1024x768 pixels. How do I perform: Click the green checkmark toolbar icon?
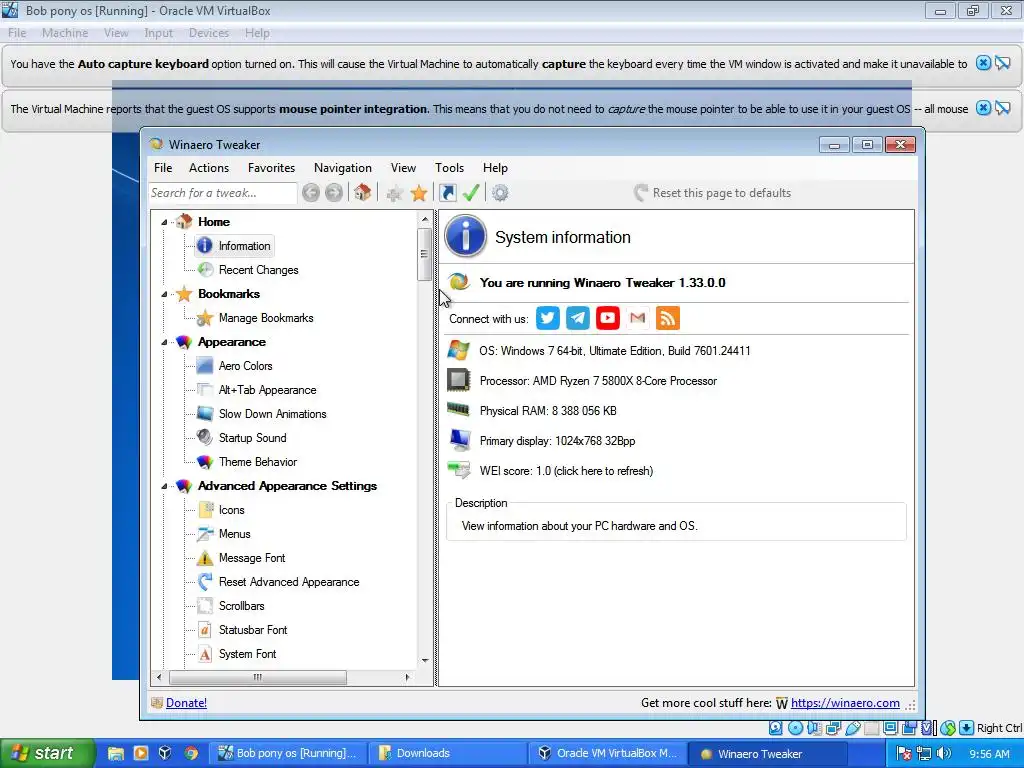click(x=471, y=193)
